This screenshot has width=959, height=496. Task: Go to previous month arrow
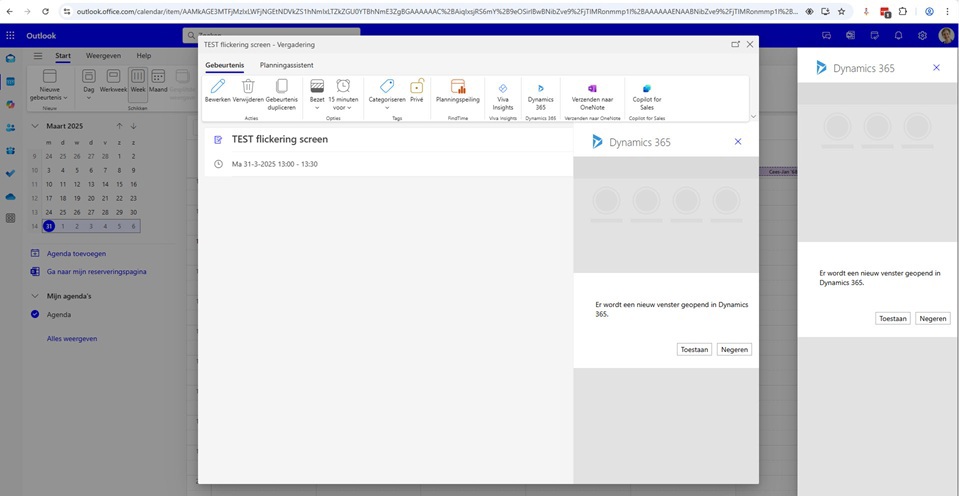(x=119, y=126)
